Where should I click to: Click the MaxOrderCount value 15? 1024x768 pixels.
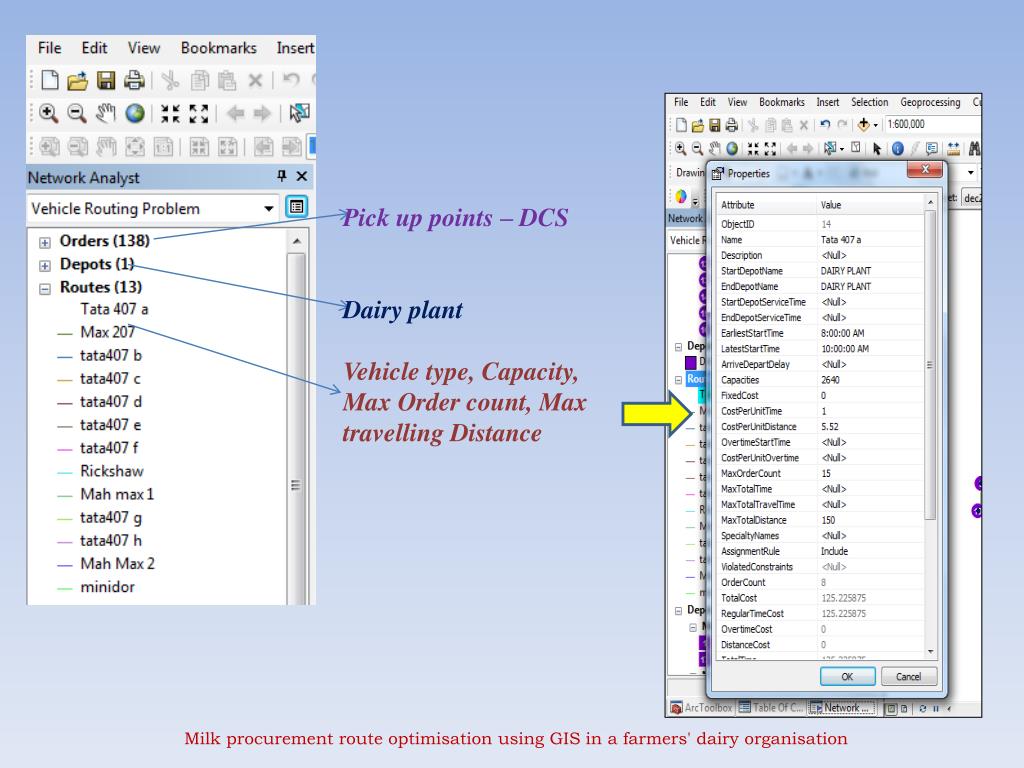826,473
